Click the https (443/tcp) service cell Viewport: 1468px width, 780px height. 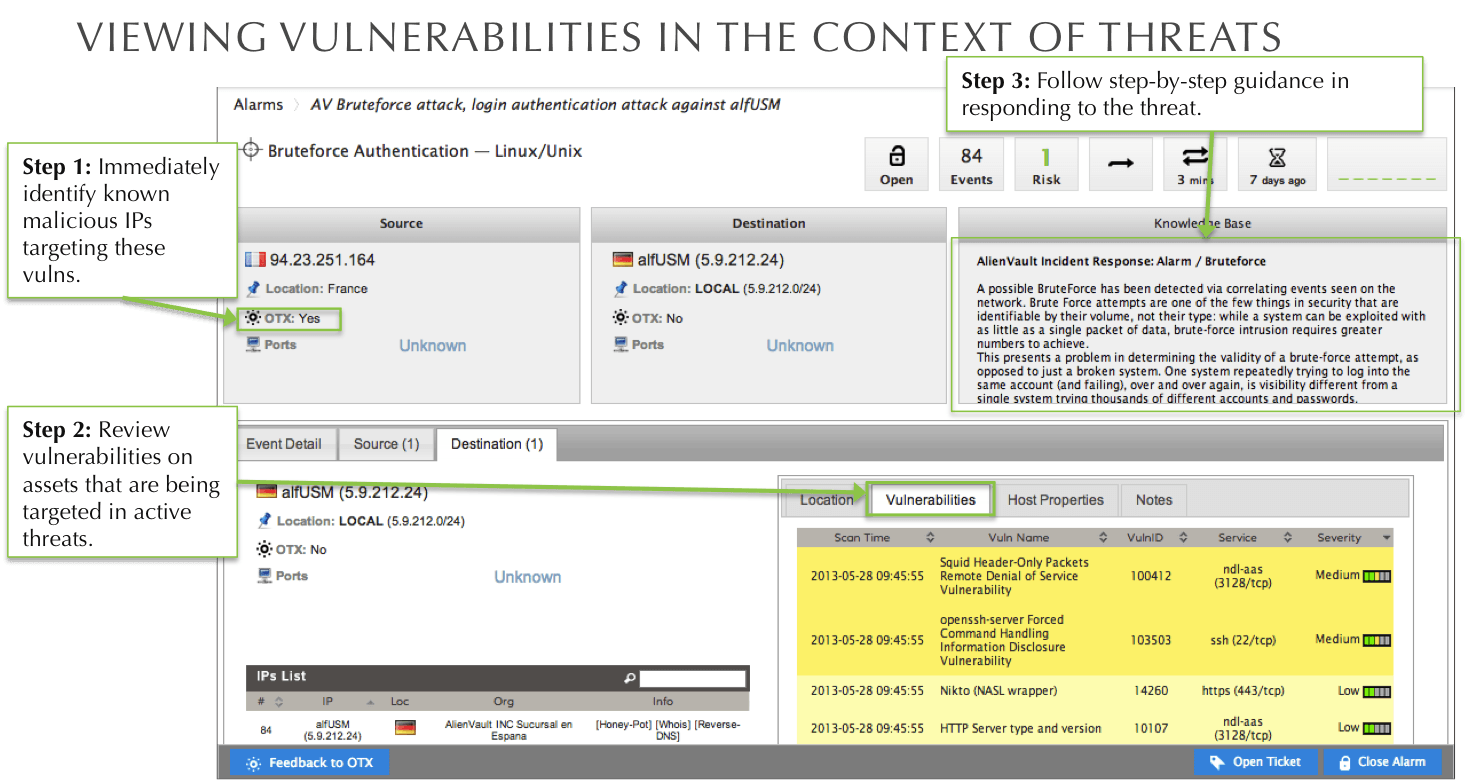point(1243,691)
